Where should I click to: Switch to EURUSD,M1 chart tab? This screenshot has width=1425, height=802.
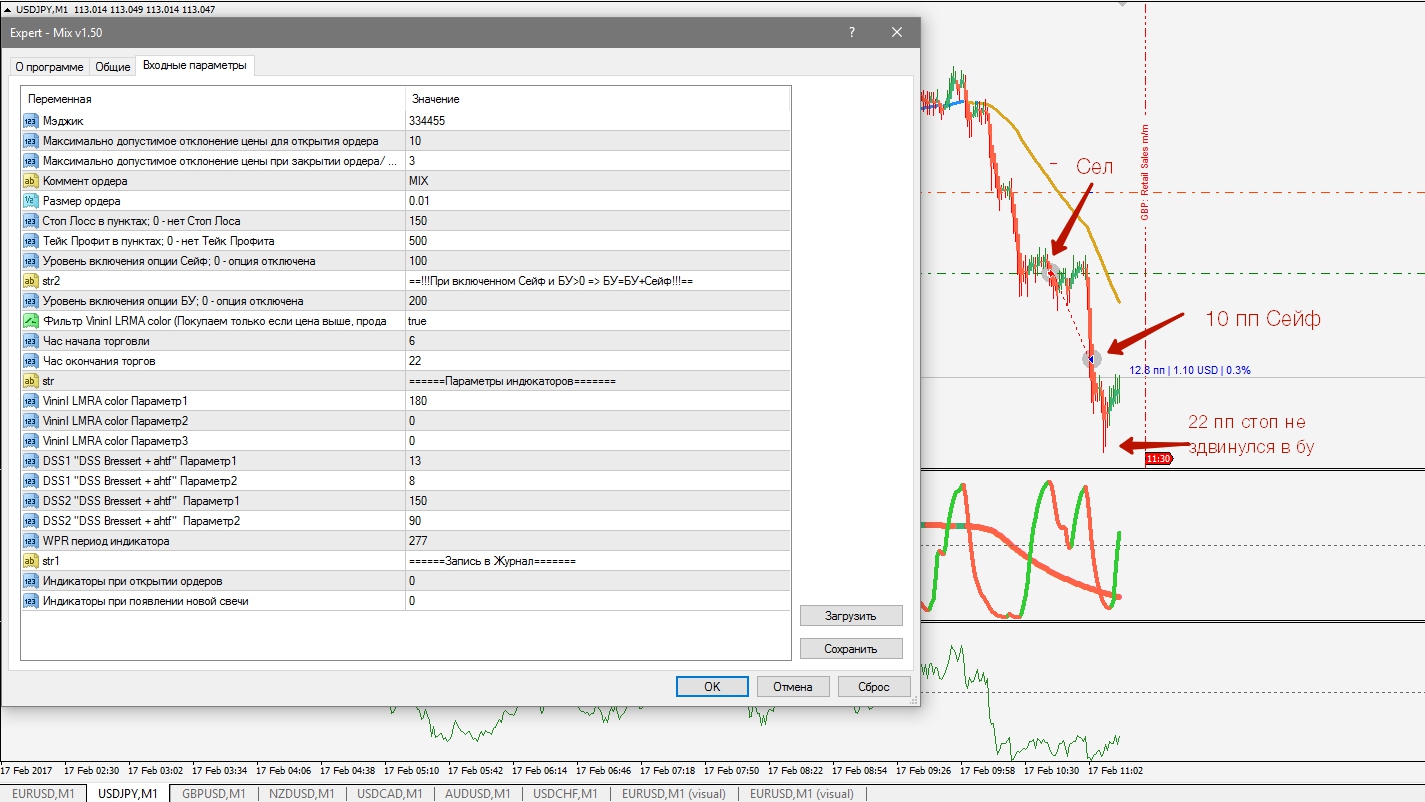click(x=43, y=794)
